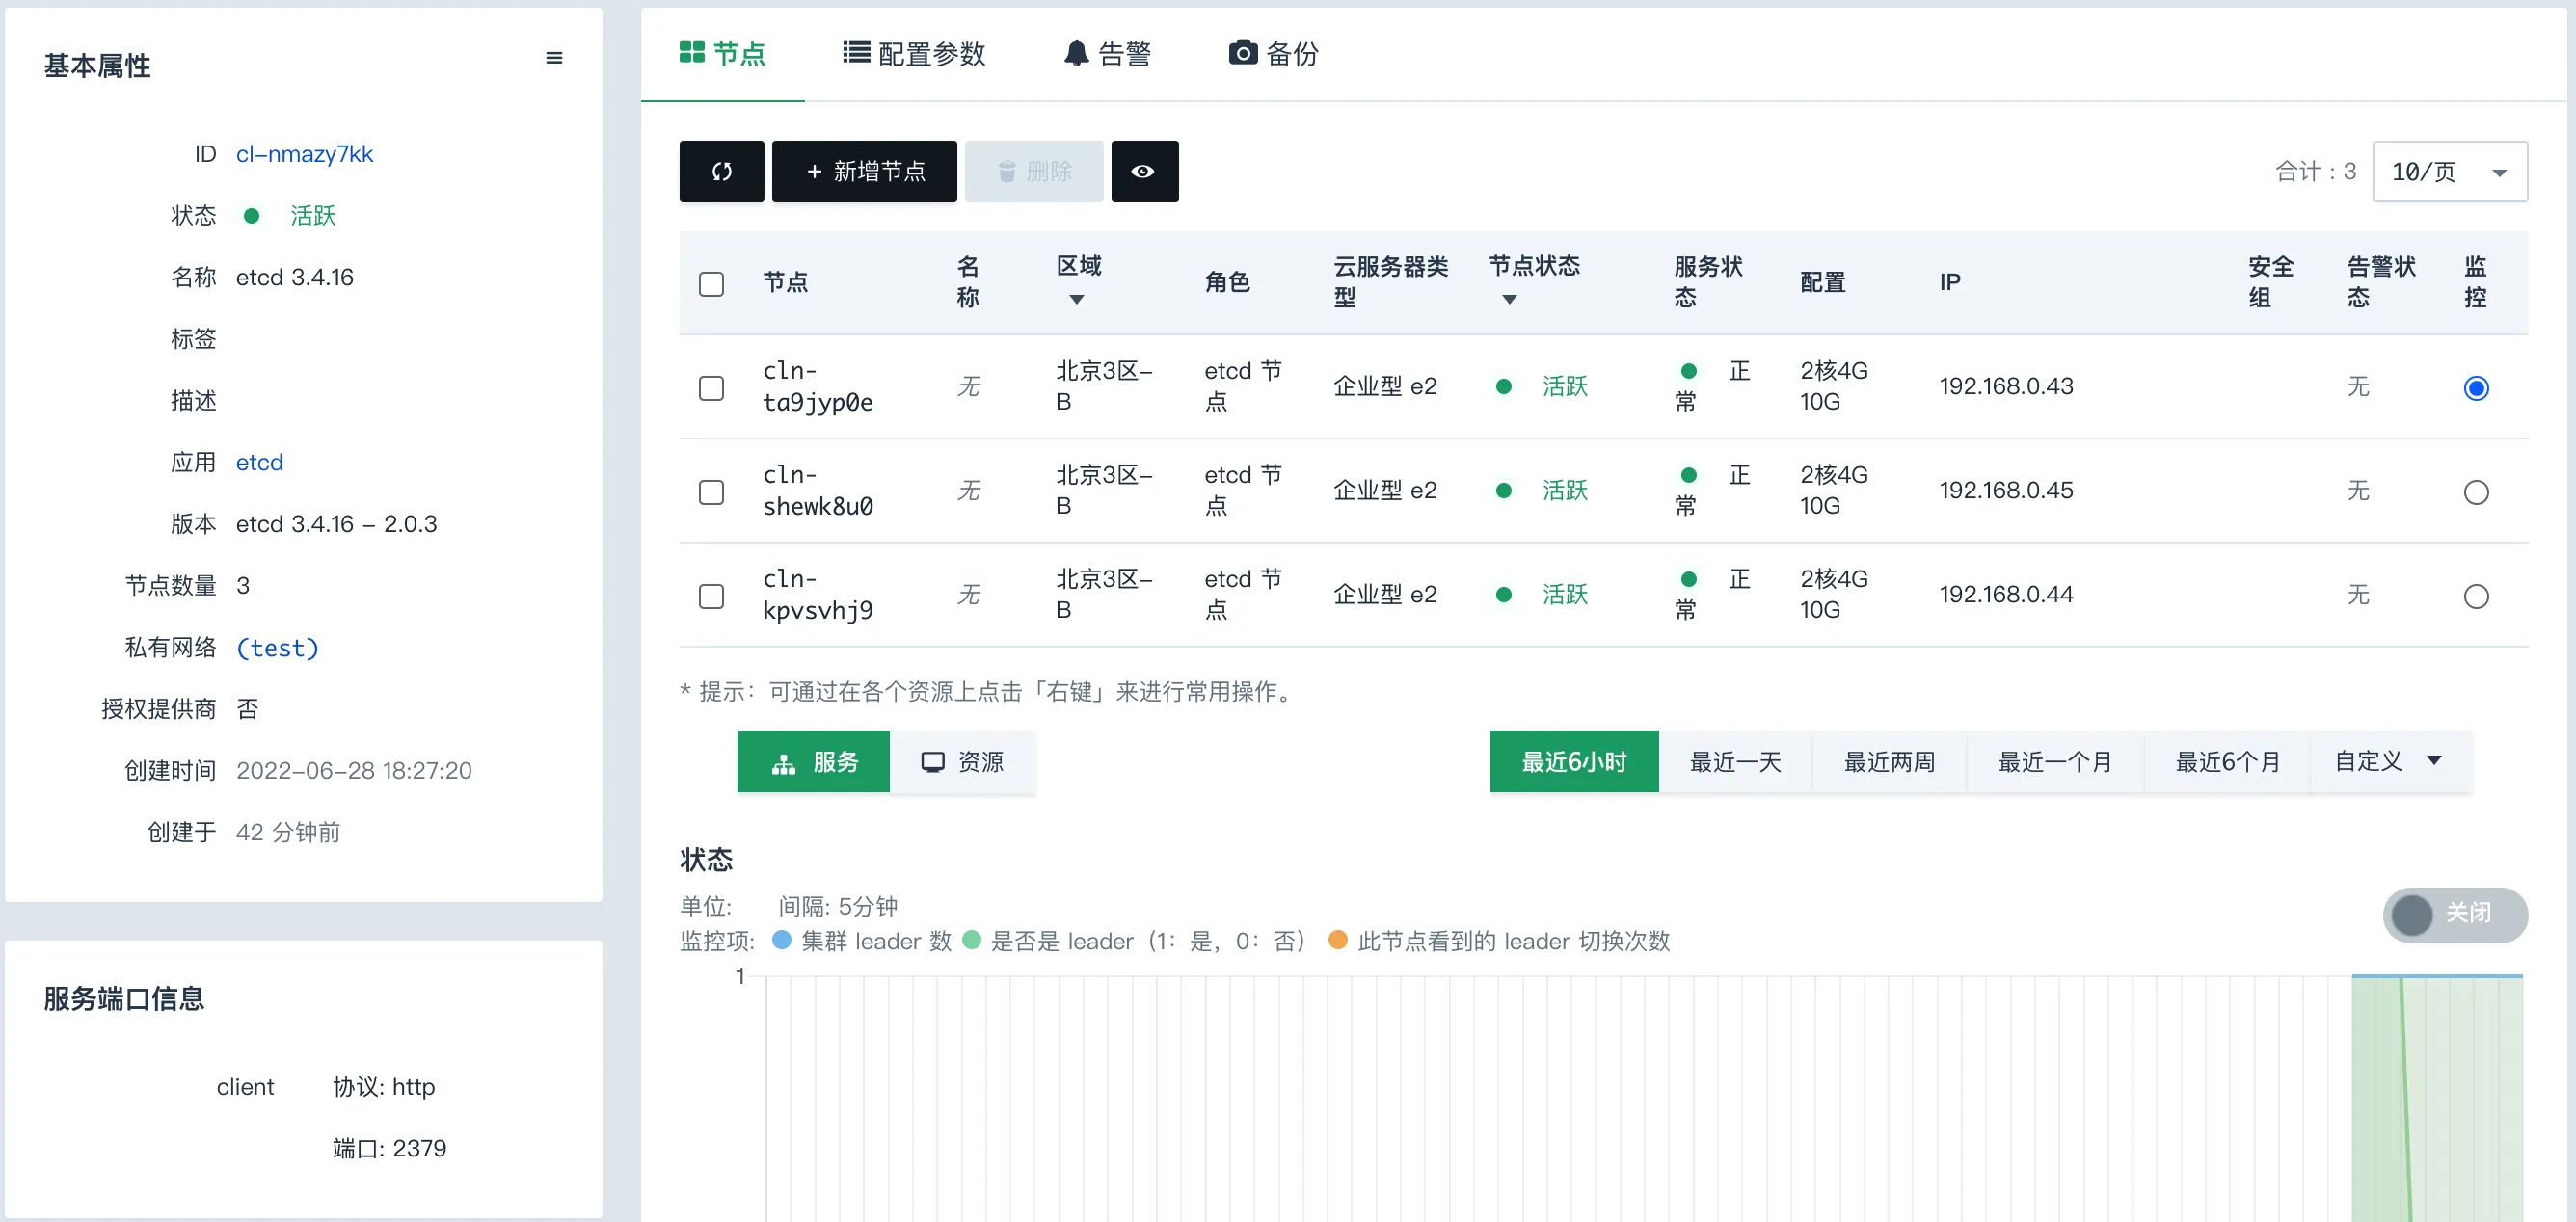Toggle the 集群 leader 数 legend swatch
Image resolution: width=2576 pixels, height=1222 pixels.
[x=782, y=940]
